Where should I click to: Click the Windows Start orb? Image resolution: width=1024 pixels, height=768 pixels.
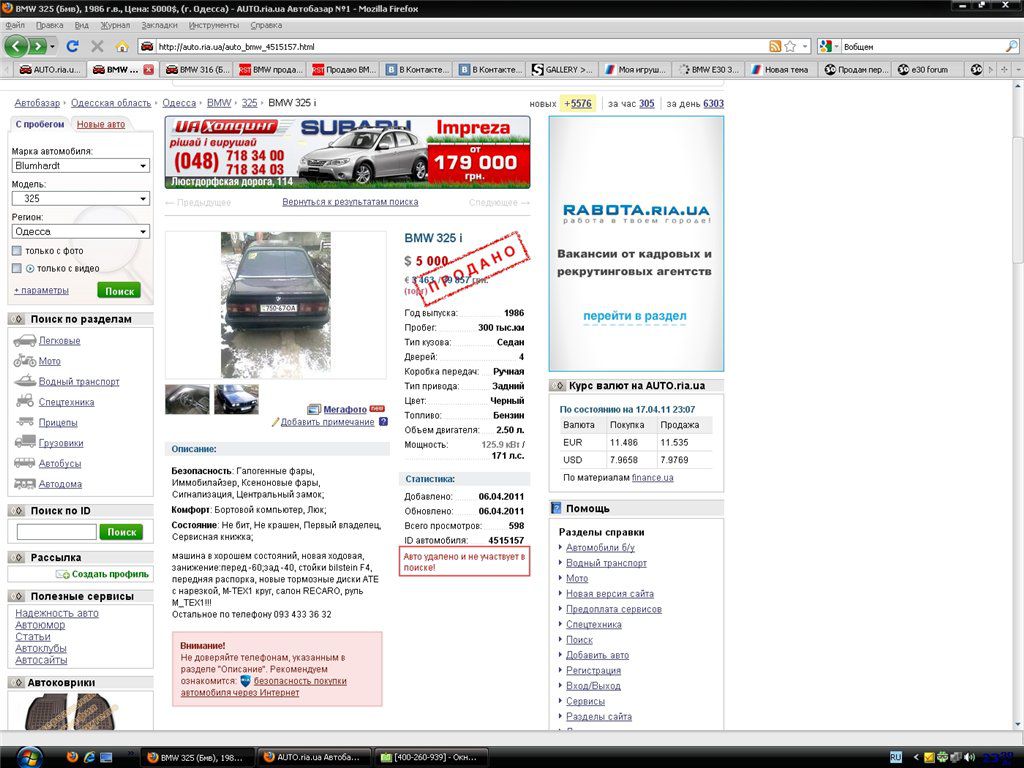[29, 758]
